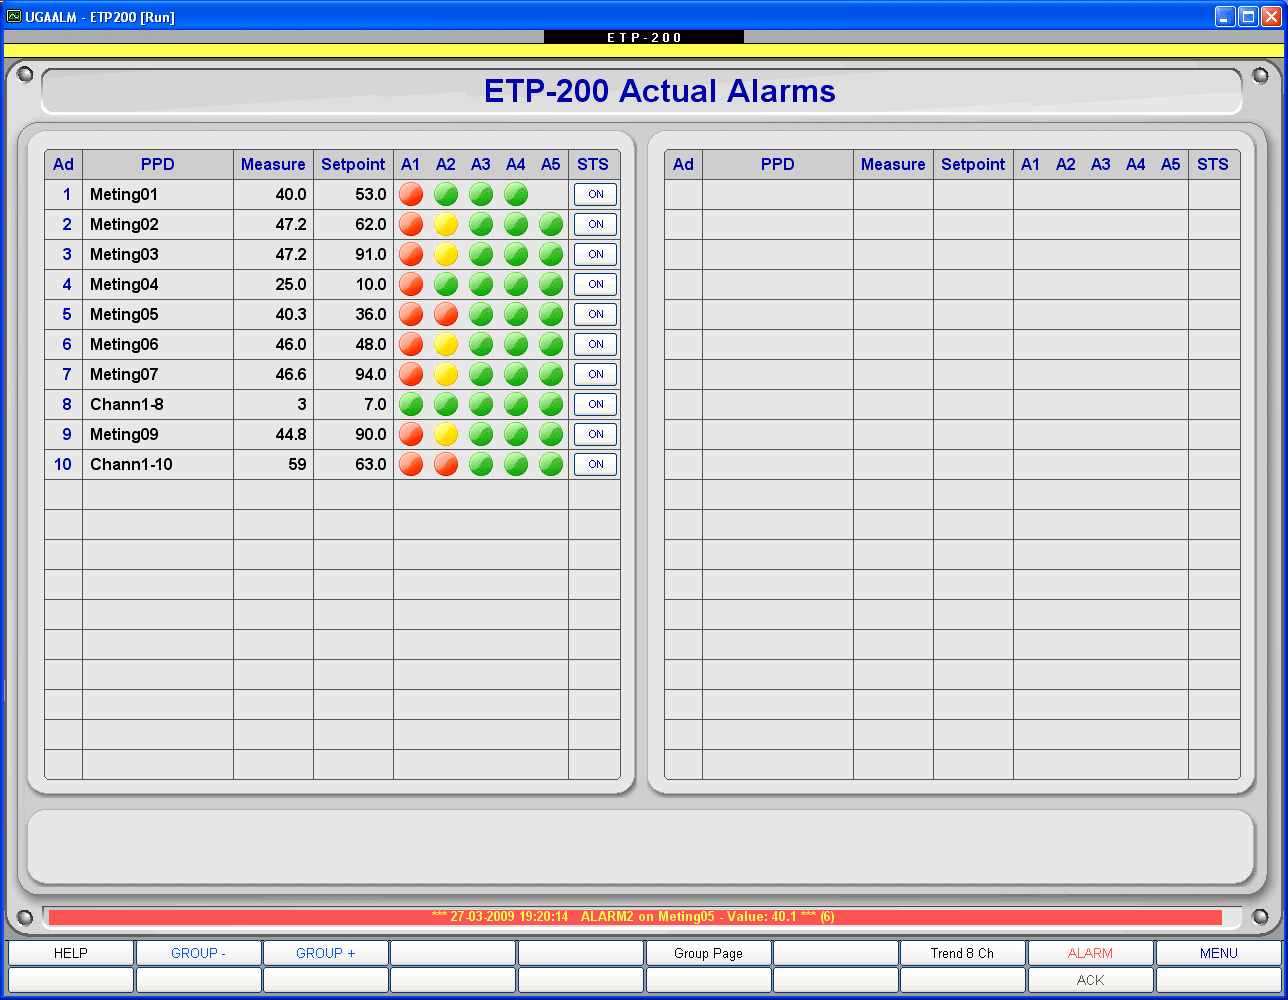This screenshot has width=1288, height=1000.
Task: Click the yellow A2 indicator for Meting09
Action: click(446, 434)
